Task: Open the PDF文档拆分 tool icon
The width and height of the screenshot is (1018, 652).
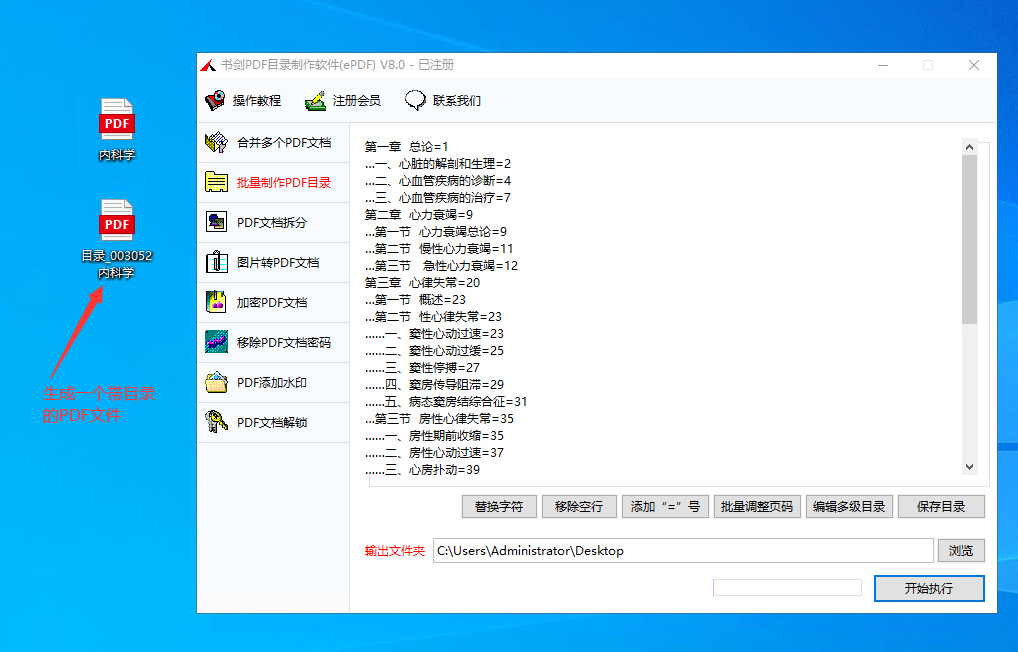Action: point(216,223)
